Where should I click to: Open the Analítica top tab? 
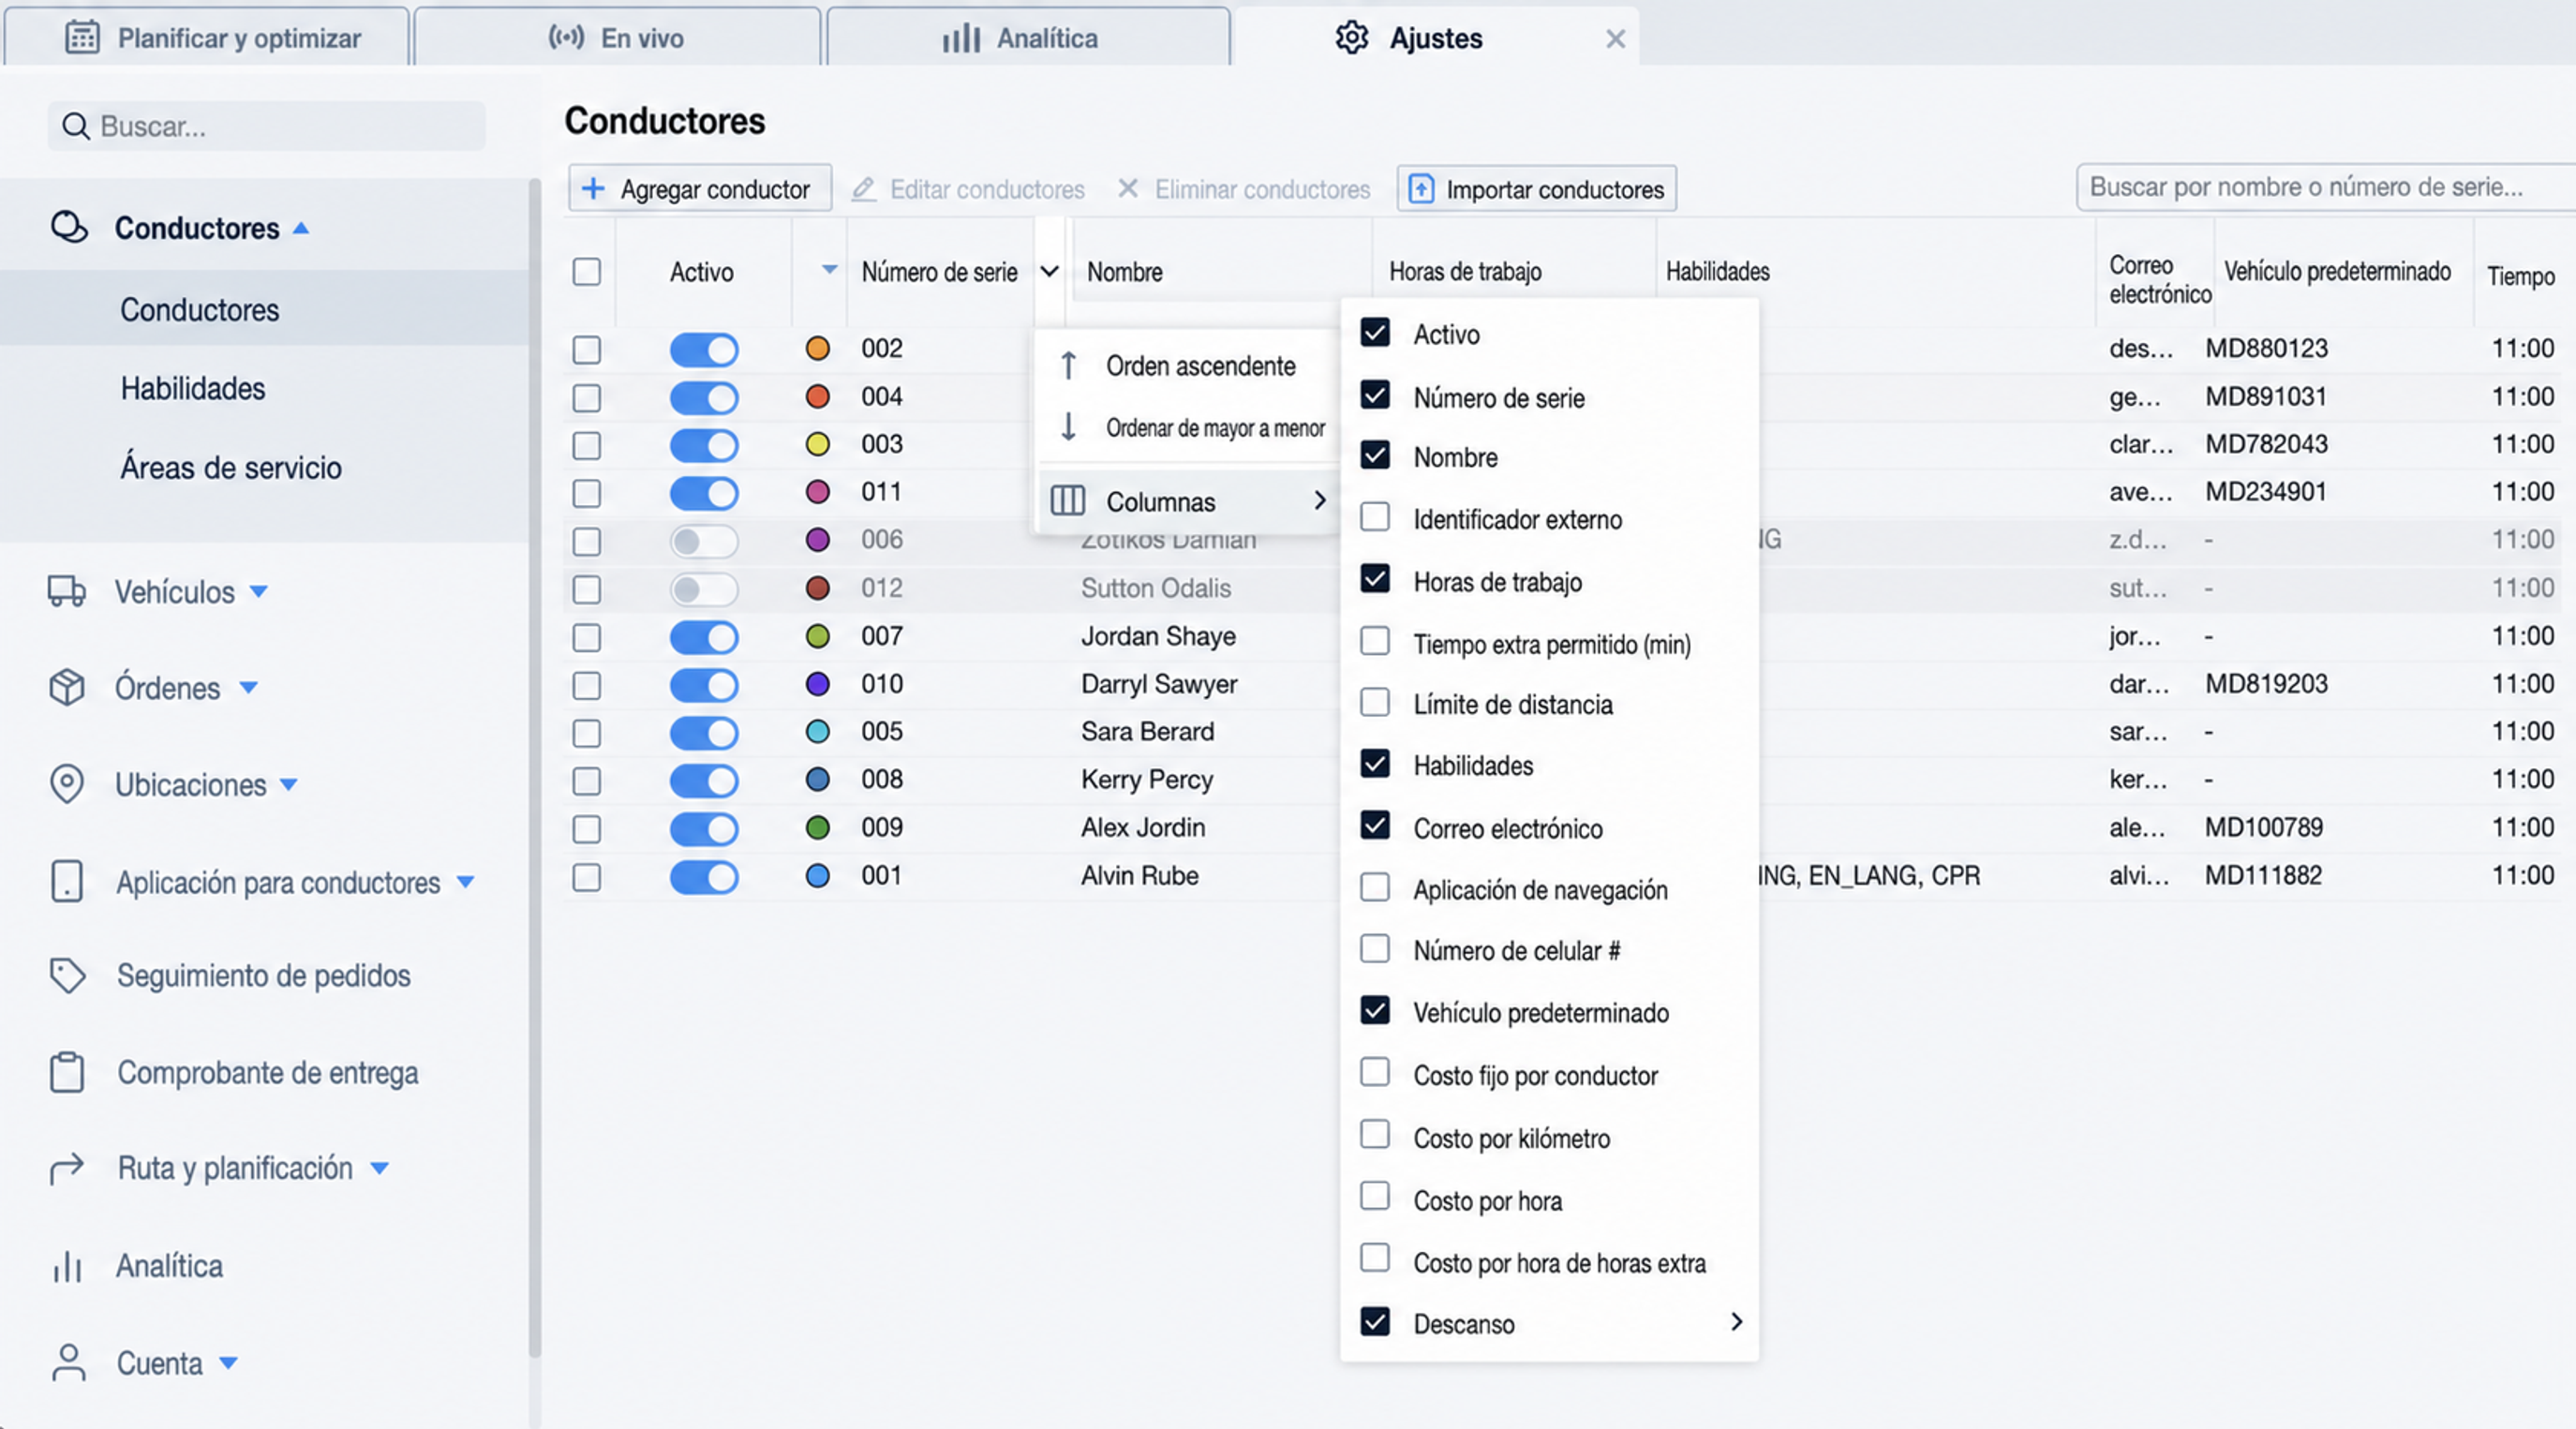click(1028, 37)
